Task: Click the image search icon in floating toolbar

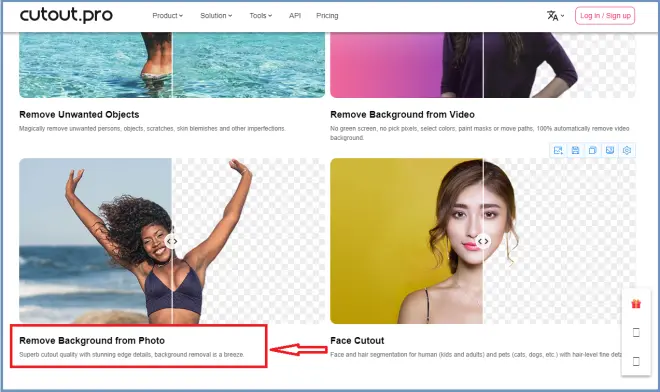Action: click(558, 150)
